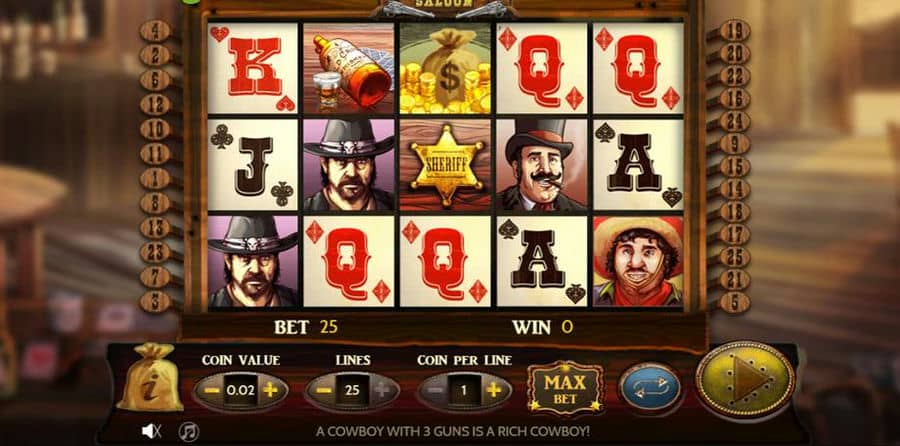The width and height of the screenshot is (900, 446).
Task: Open the info money bag icon
Action: [x=150, y=377]
